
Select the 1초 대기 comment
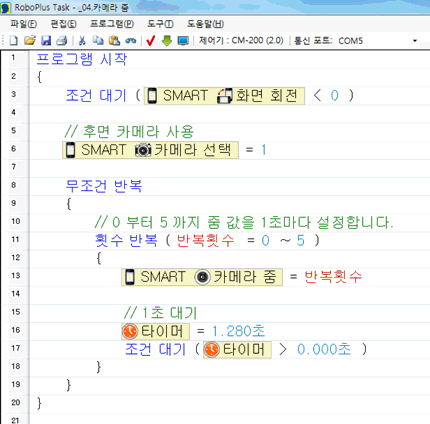tap(161, 313)
